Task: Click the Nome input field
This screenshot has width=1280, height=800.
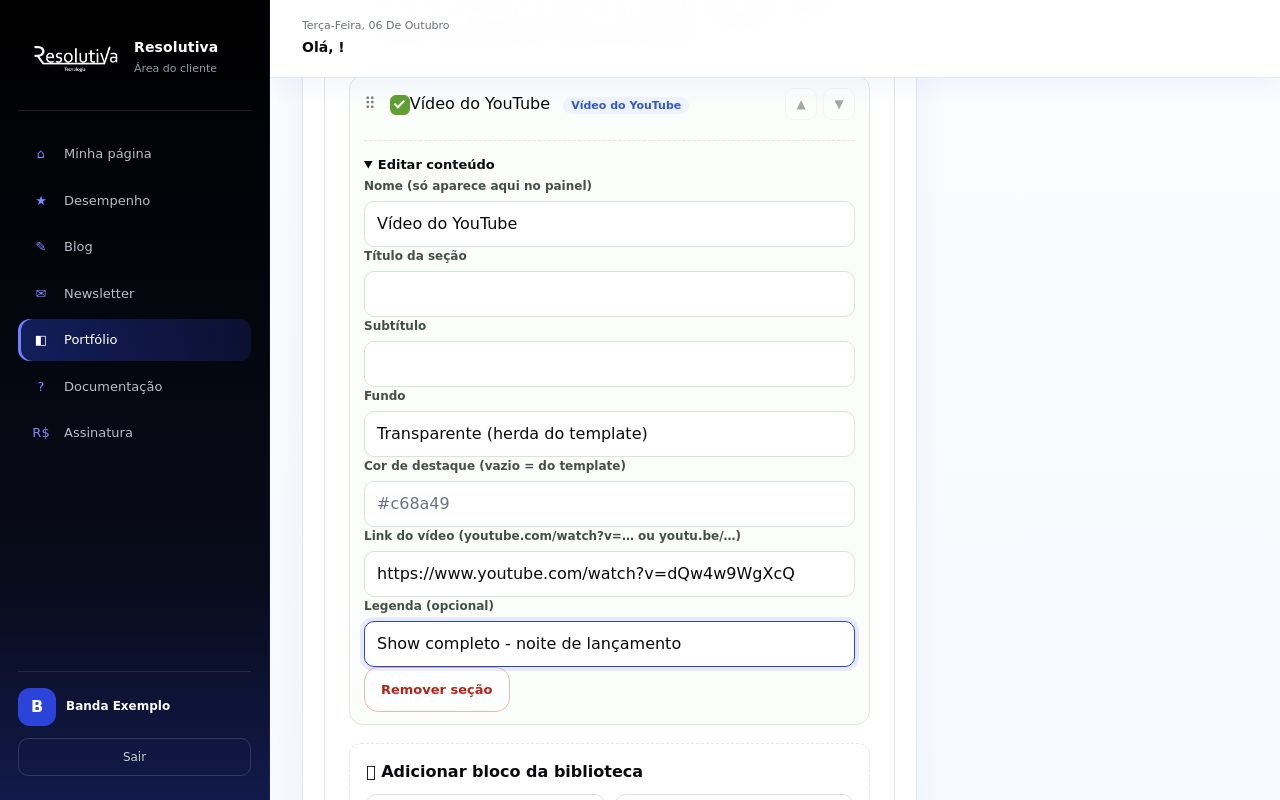Action: pos(609,224)
